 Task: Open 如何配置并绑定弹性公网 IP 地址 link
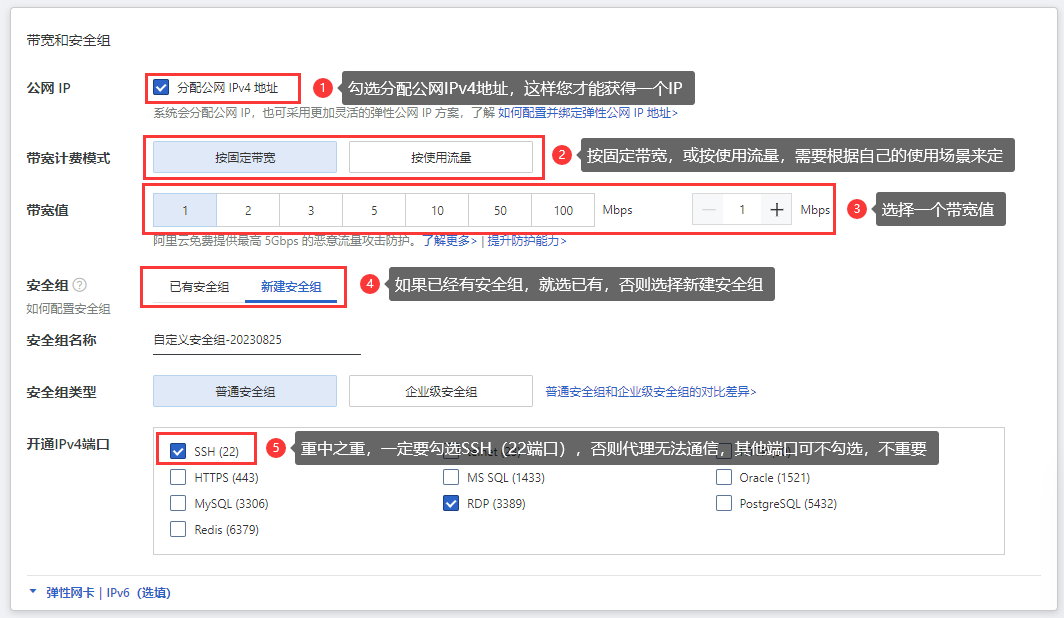[588, 114]
